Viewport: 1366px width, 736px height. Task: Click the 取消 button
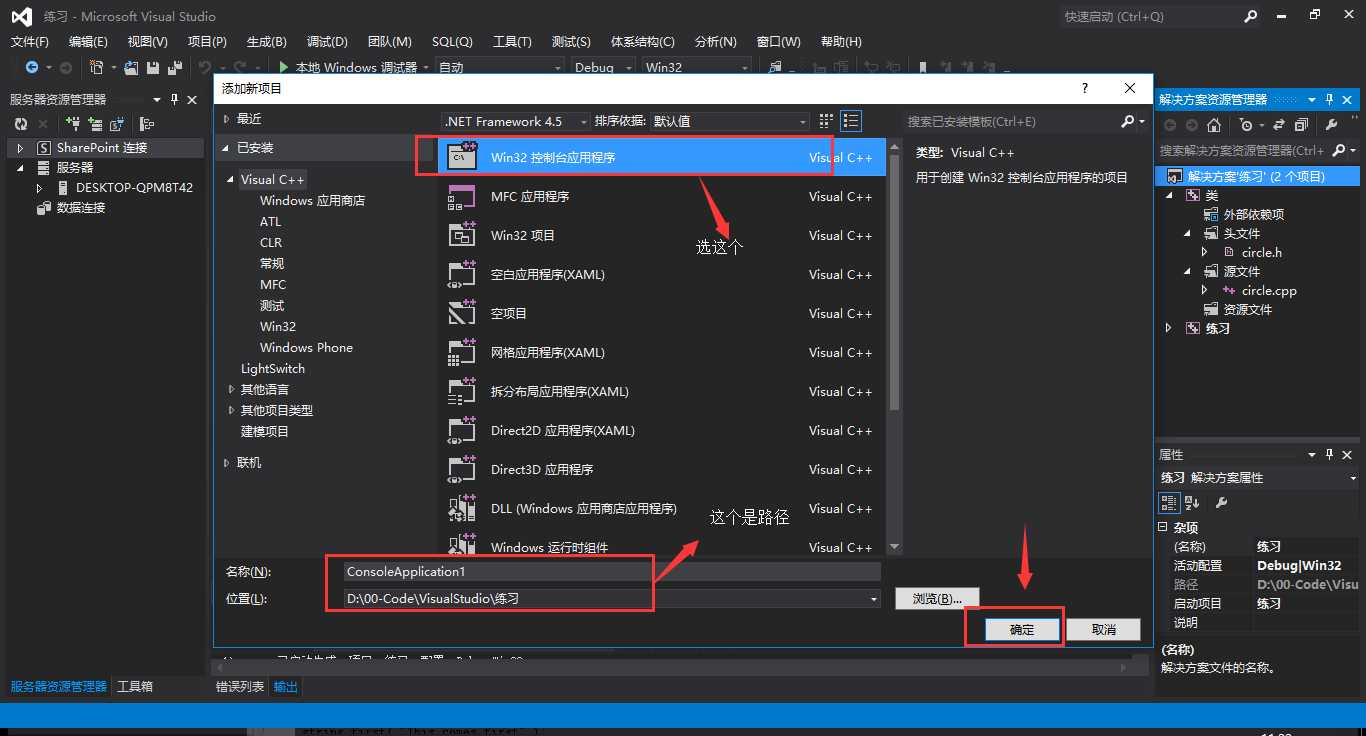(1103, 630)
